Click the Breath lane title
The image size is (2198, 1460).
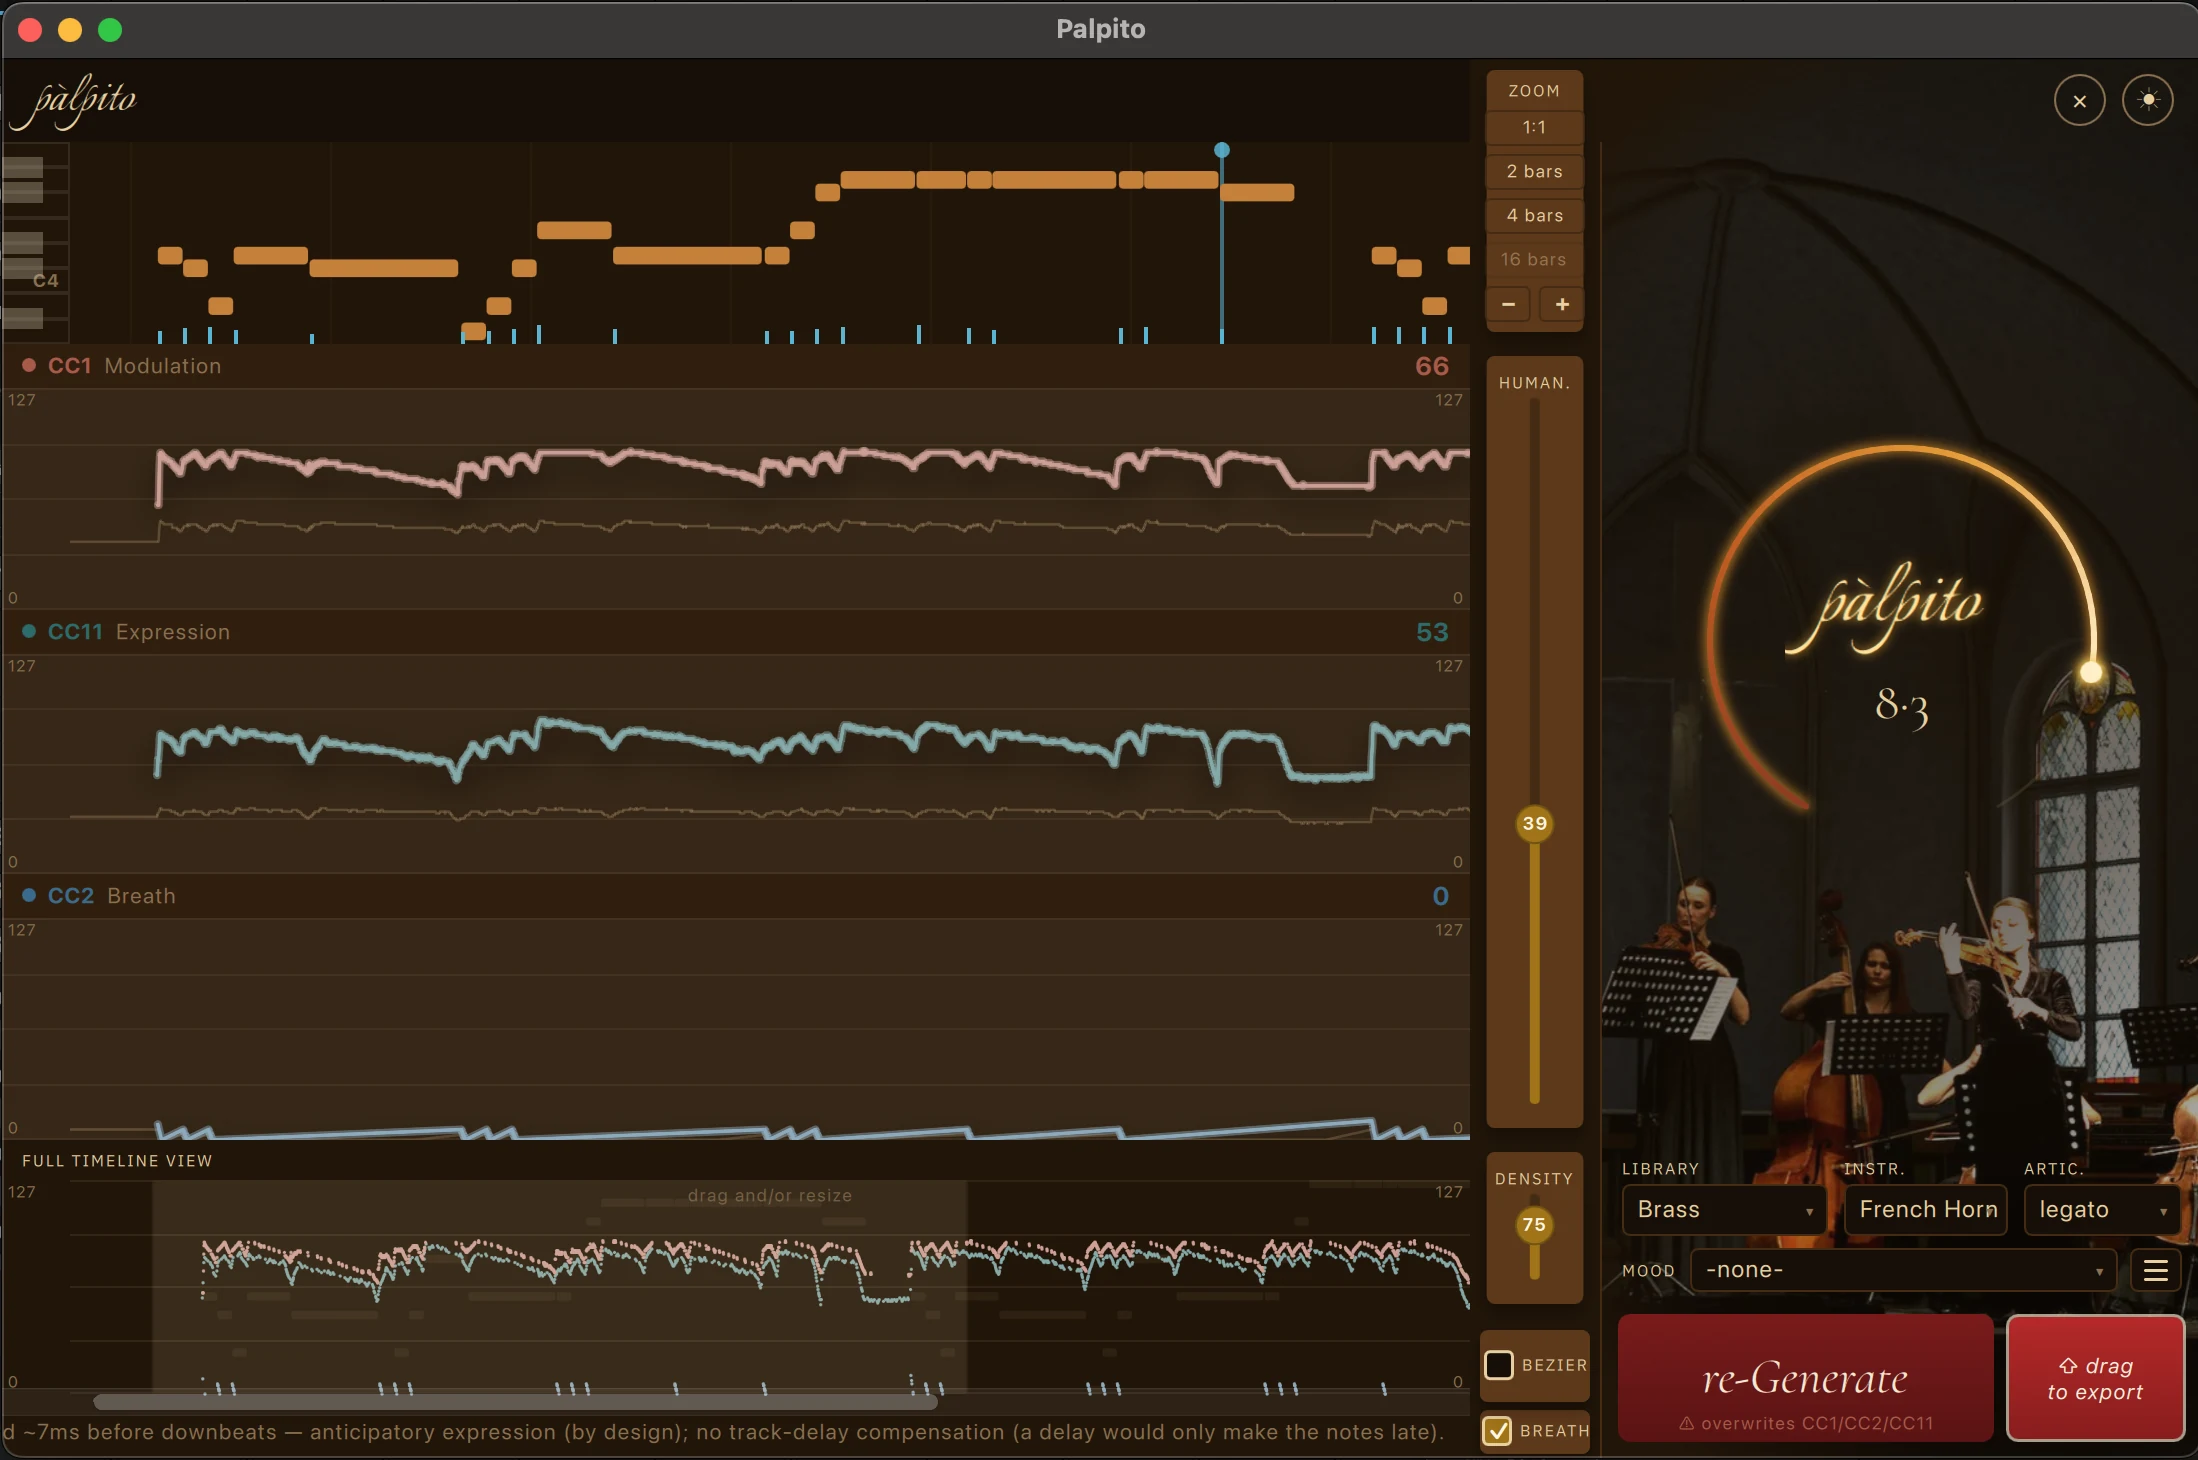[x=141, y=896]
